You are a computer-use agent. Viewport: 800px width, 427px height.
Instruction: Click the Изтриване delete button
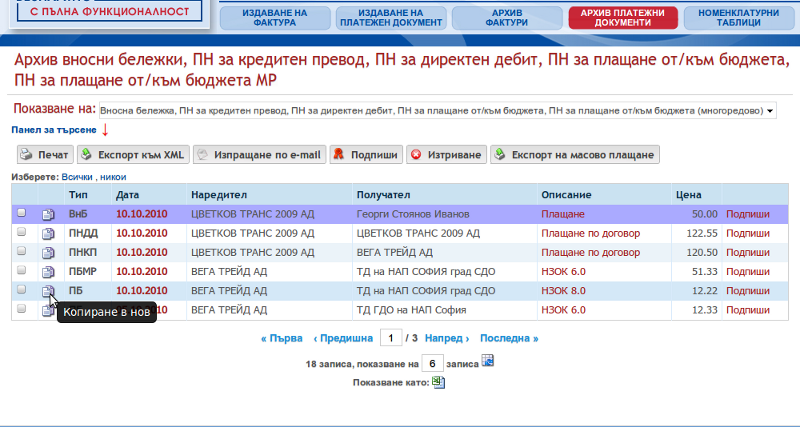pos(448,155)
